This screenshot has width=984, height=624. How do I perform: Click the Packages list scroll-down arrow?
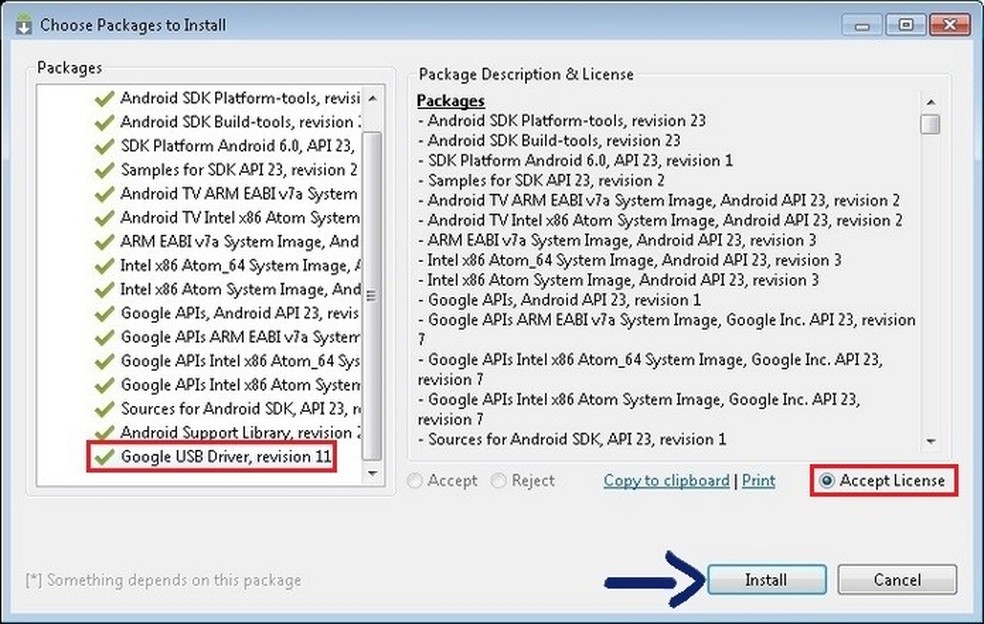(373, 473)
